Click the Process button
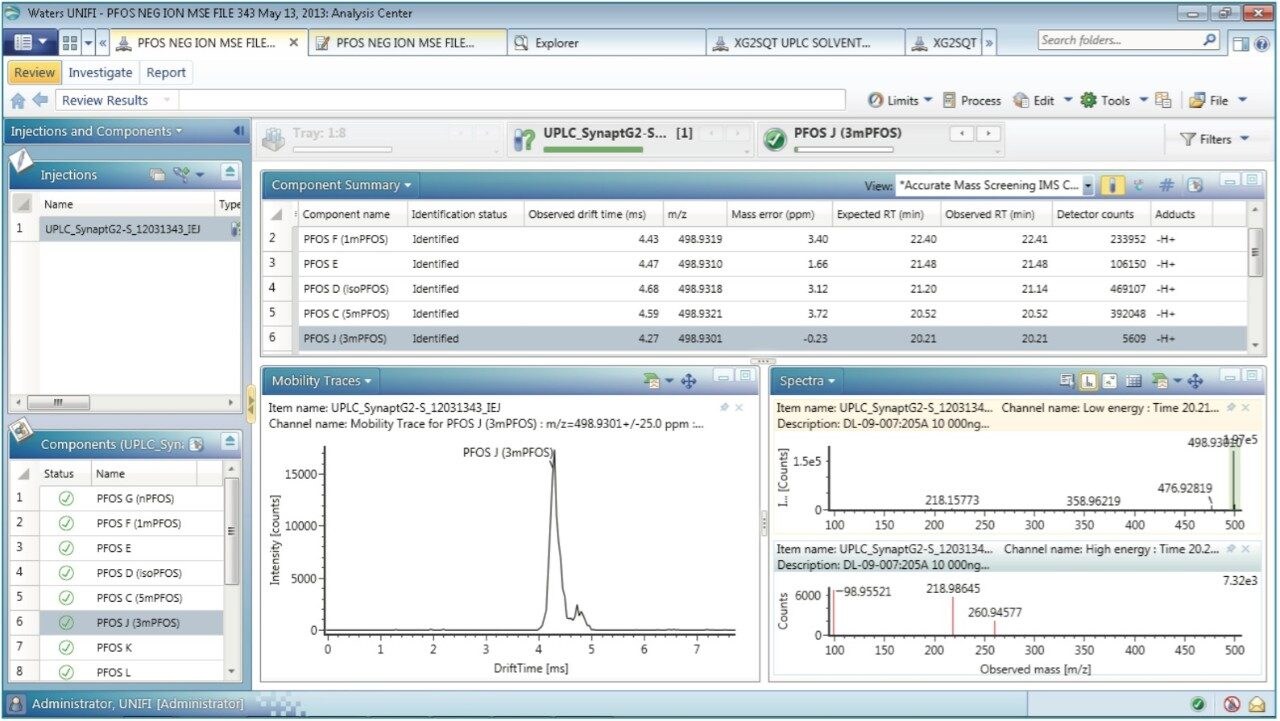This screenshot has width=1280, height=721. click(x=972, y=100)
